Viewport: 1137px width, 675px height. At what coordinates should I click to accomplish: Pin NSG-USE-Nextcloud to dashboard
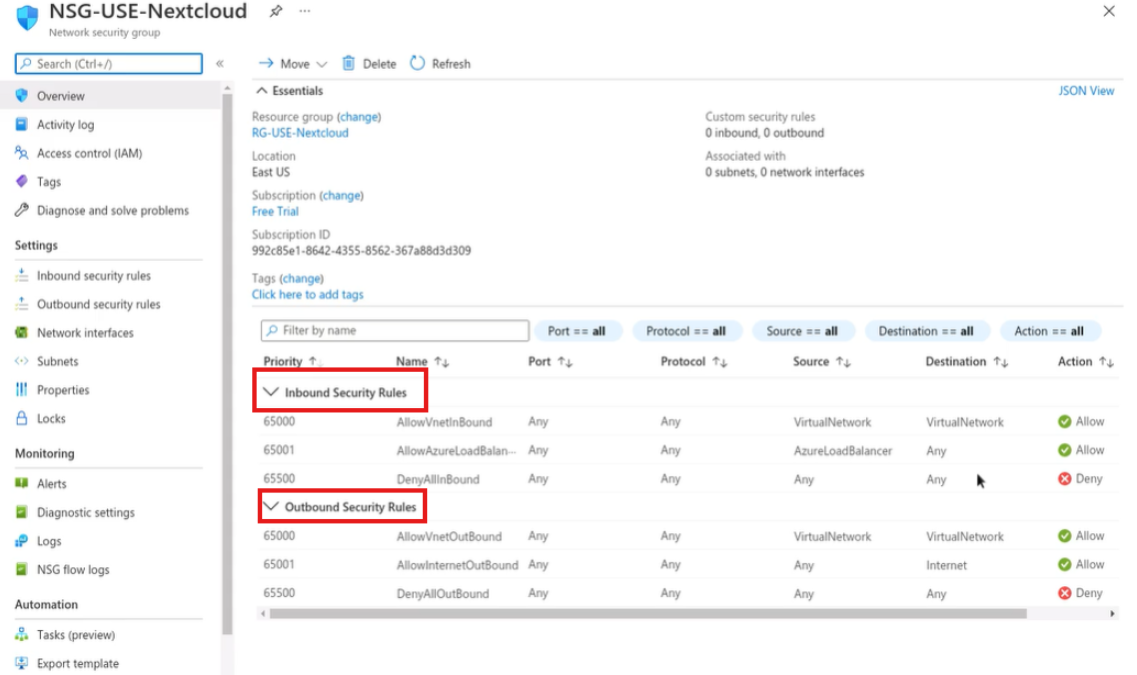point(276,12)
